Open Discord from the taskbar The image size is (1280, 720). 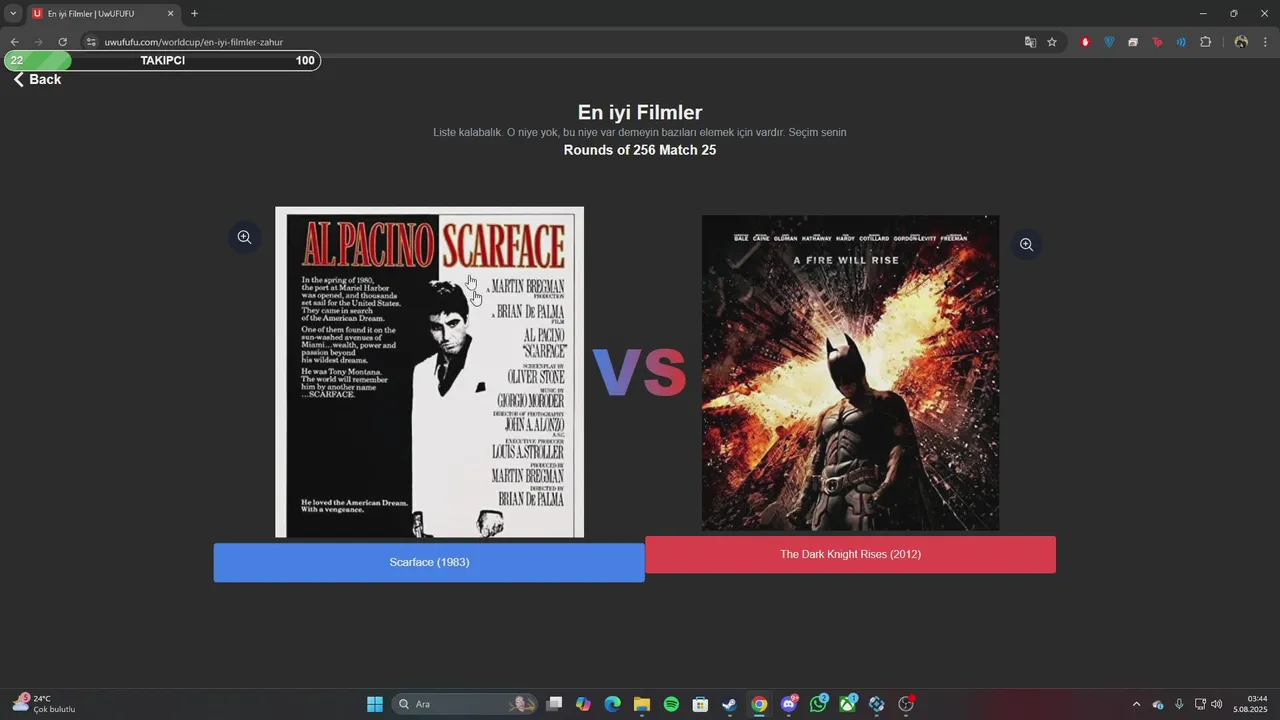(x=789, y=704)
